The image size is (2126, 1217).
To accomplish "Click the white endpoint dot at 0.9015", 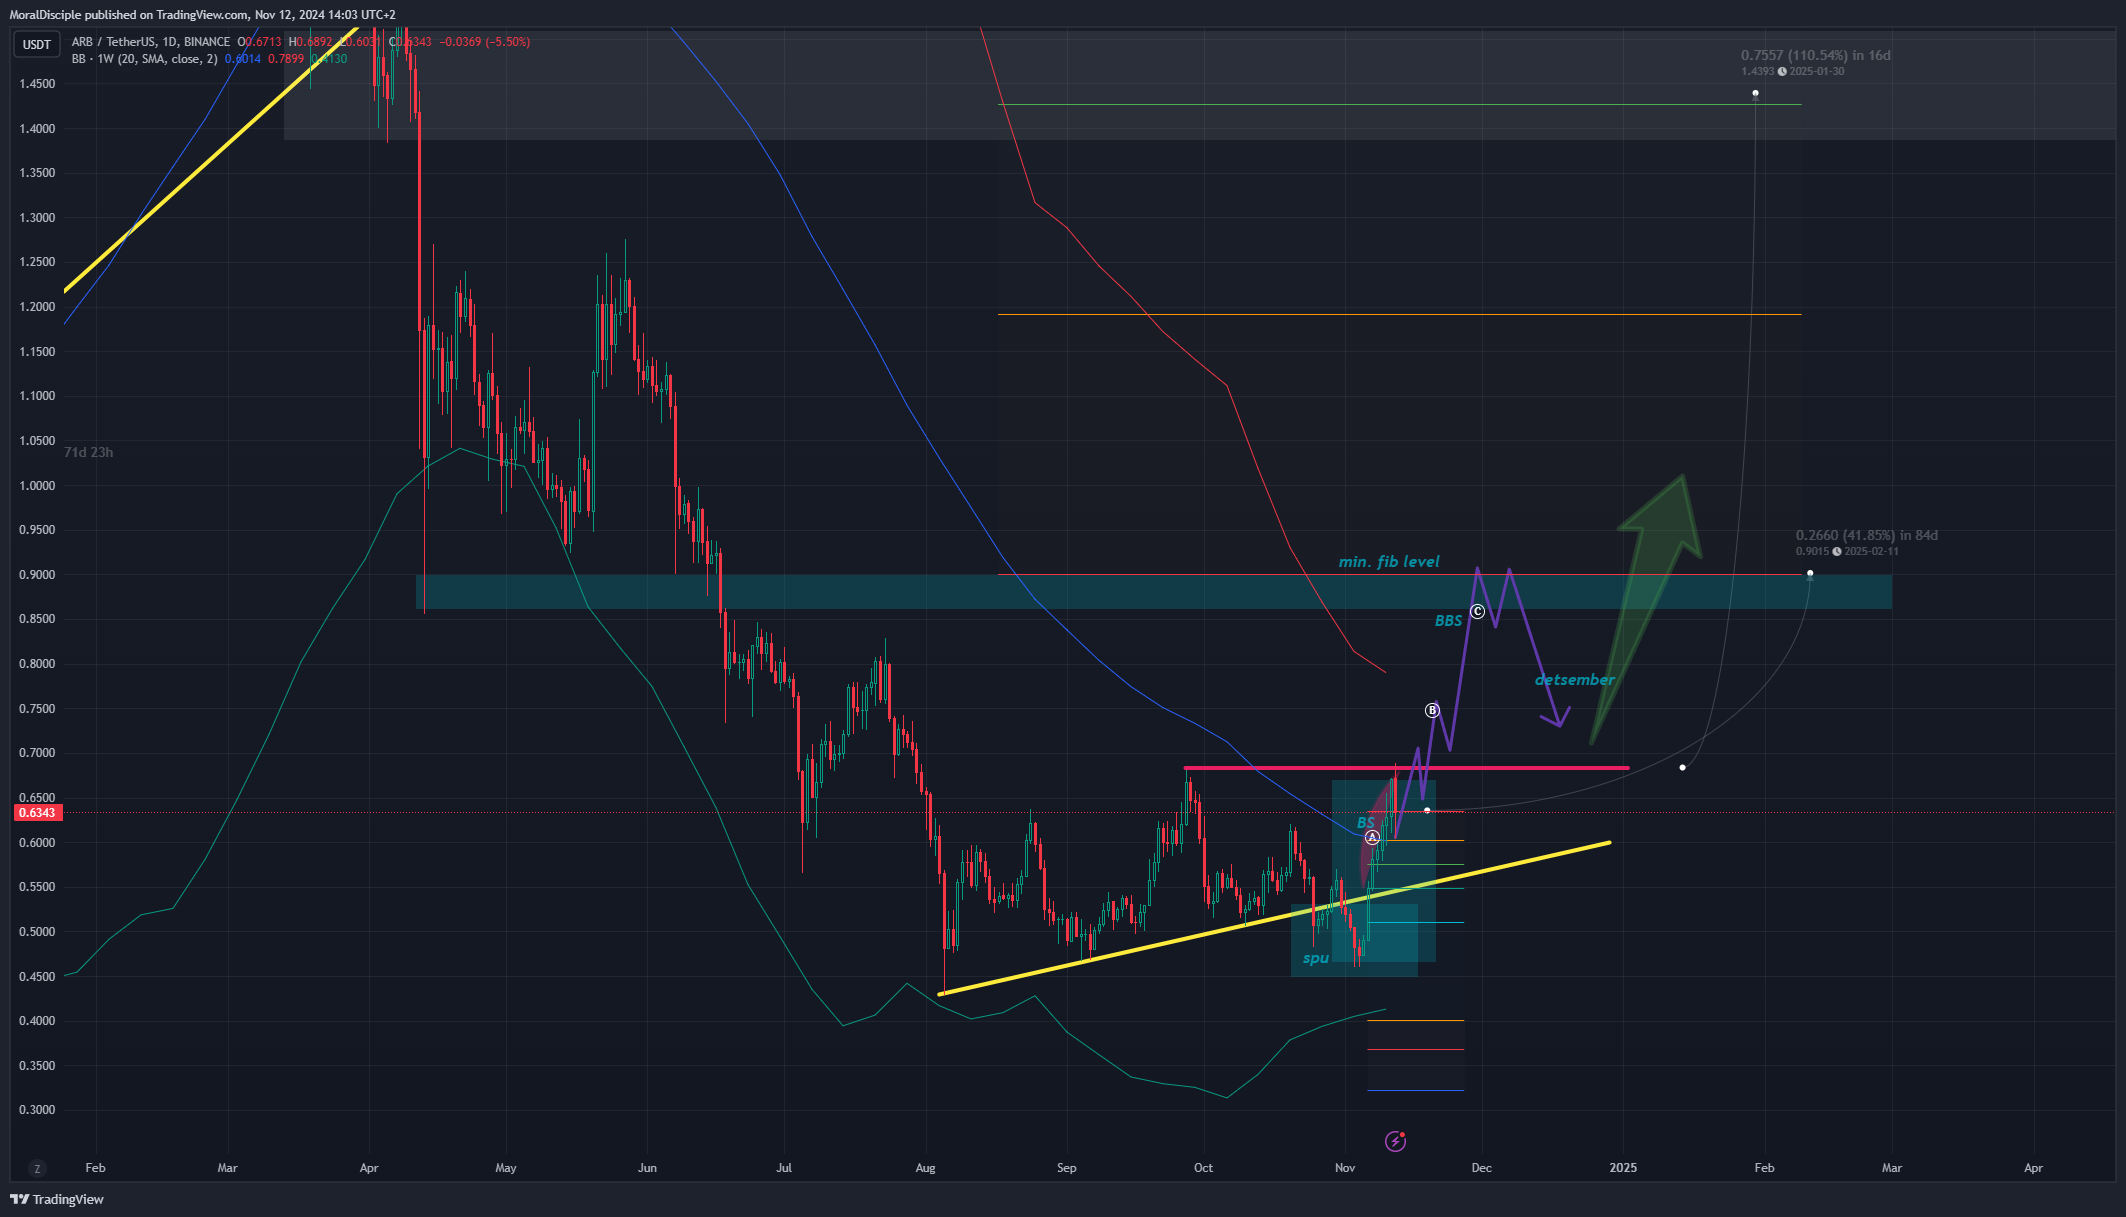I will 1810,574.
